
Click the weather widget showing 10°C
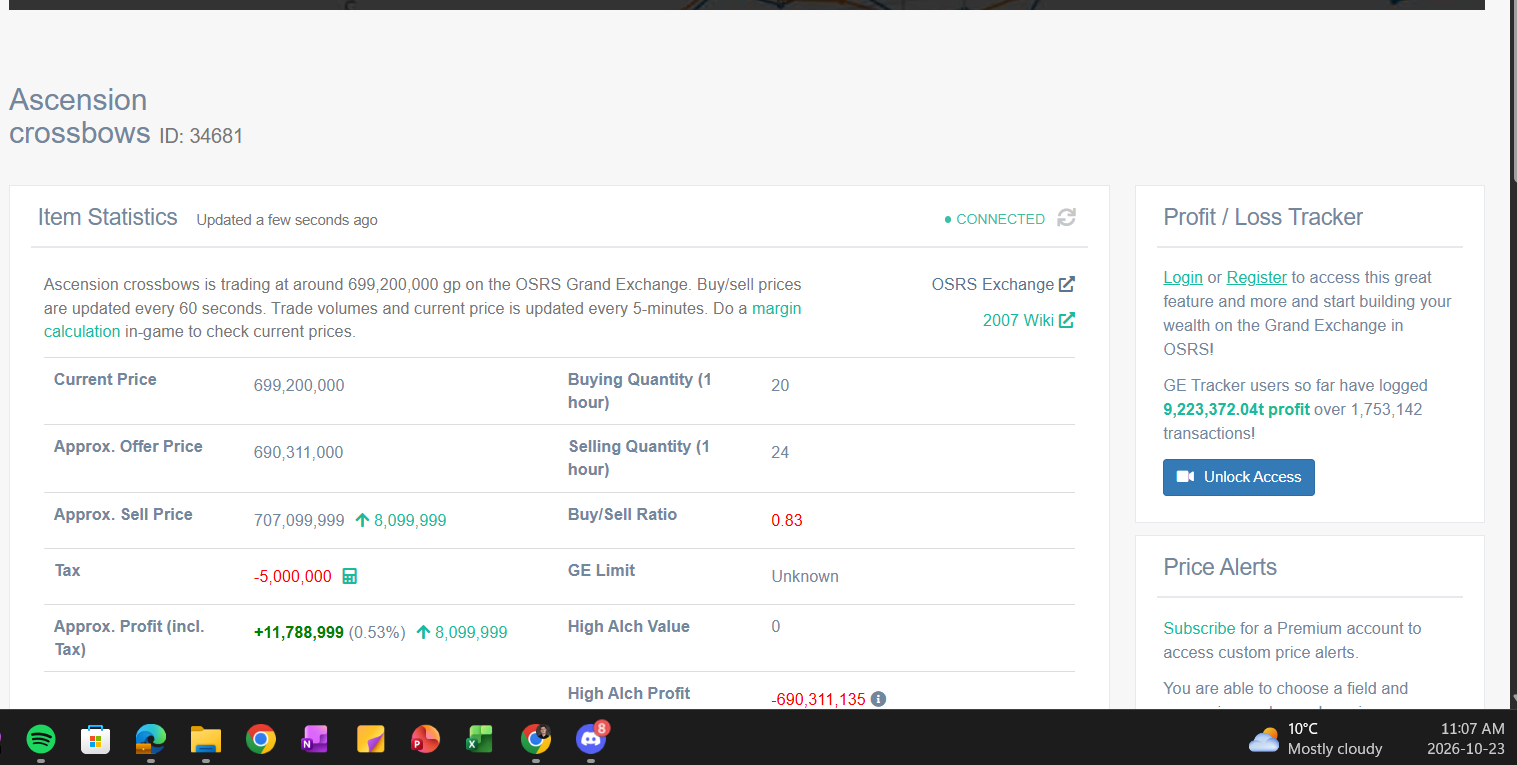click(1316, 739)
